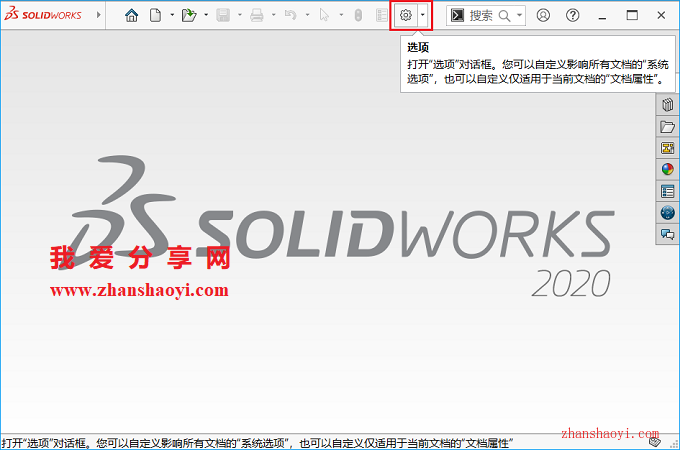Click the Print icon
The height and width of the screenshot is (450, 680).
[257, 16]
